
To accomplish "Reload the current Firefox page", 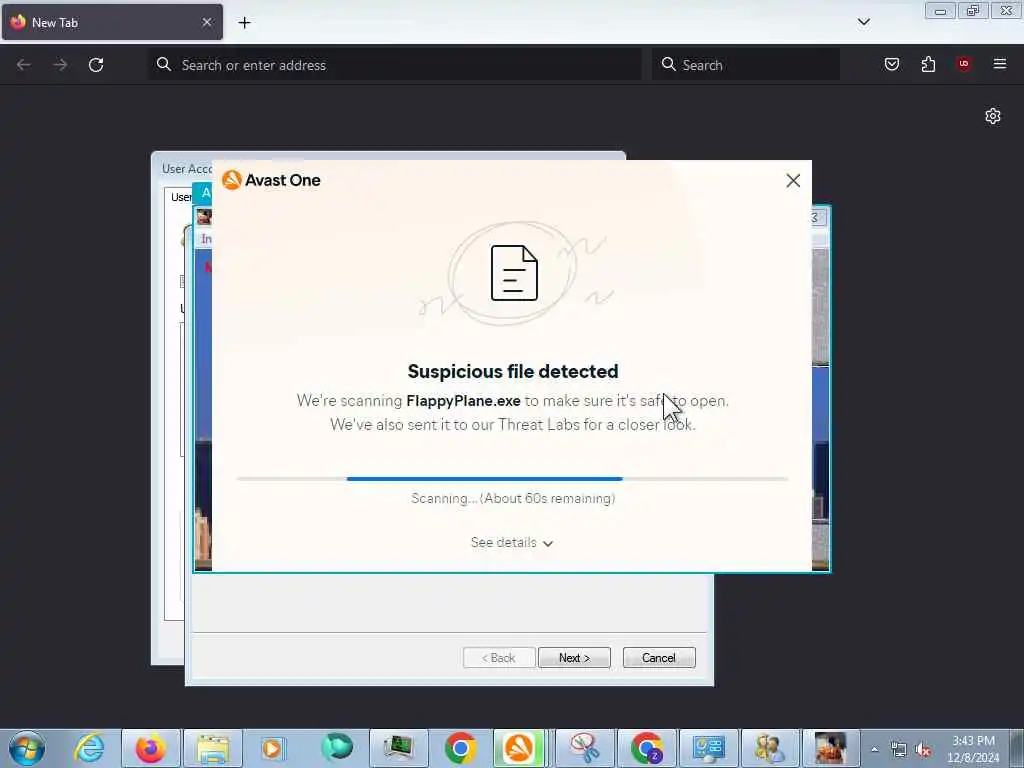I will pos(96,65).
